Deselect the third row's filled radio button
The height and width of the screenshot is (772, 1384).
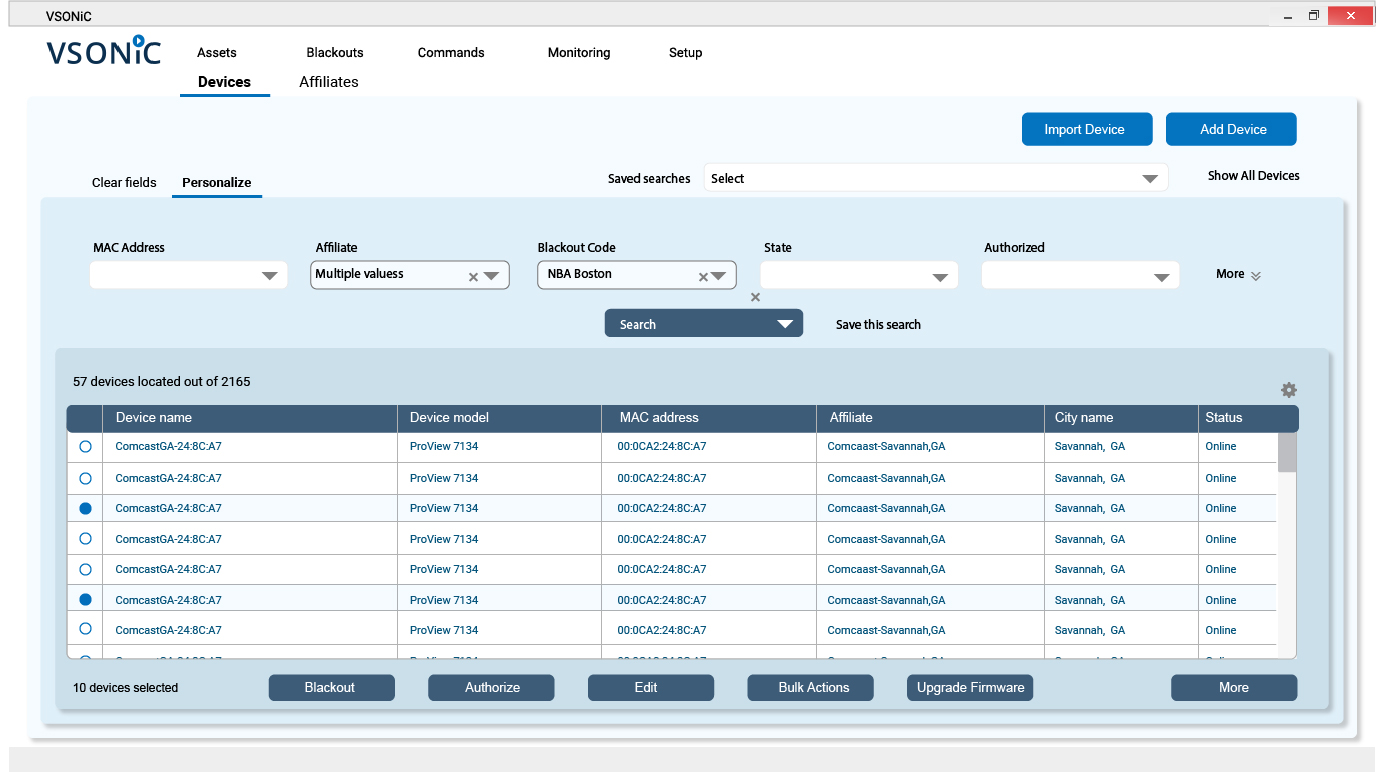click(85, 508)
